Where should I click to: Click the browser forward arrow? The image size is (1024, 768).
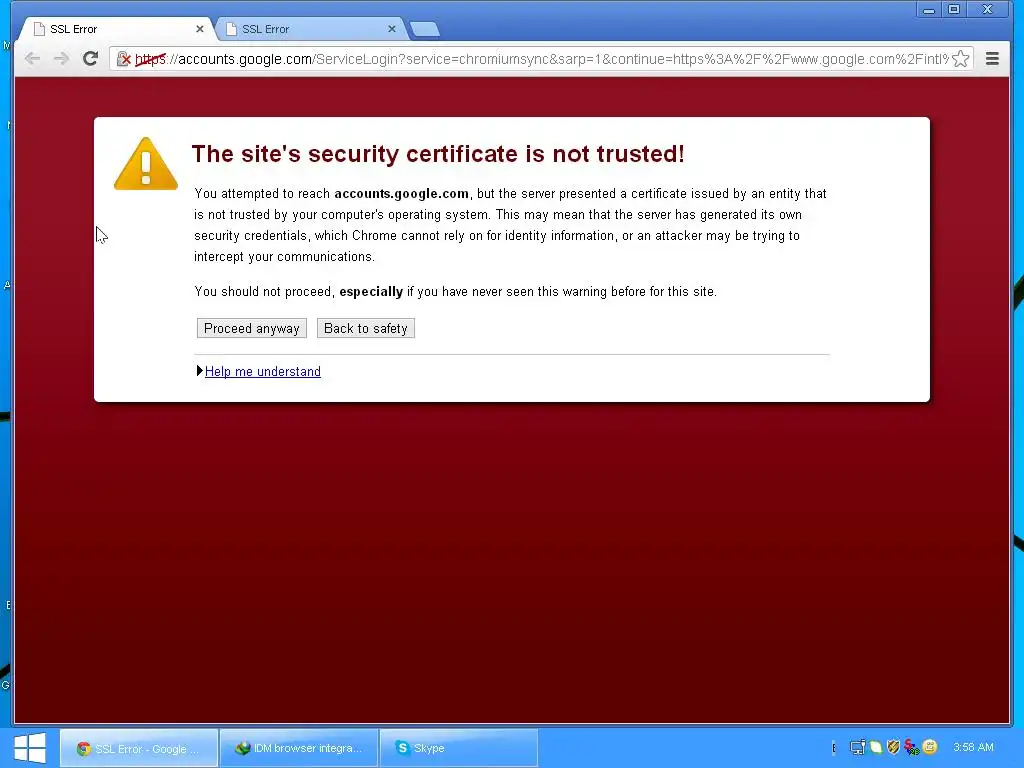coord(61,59)
